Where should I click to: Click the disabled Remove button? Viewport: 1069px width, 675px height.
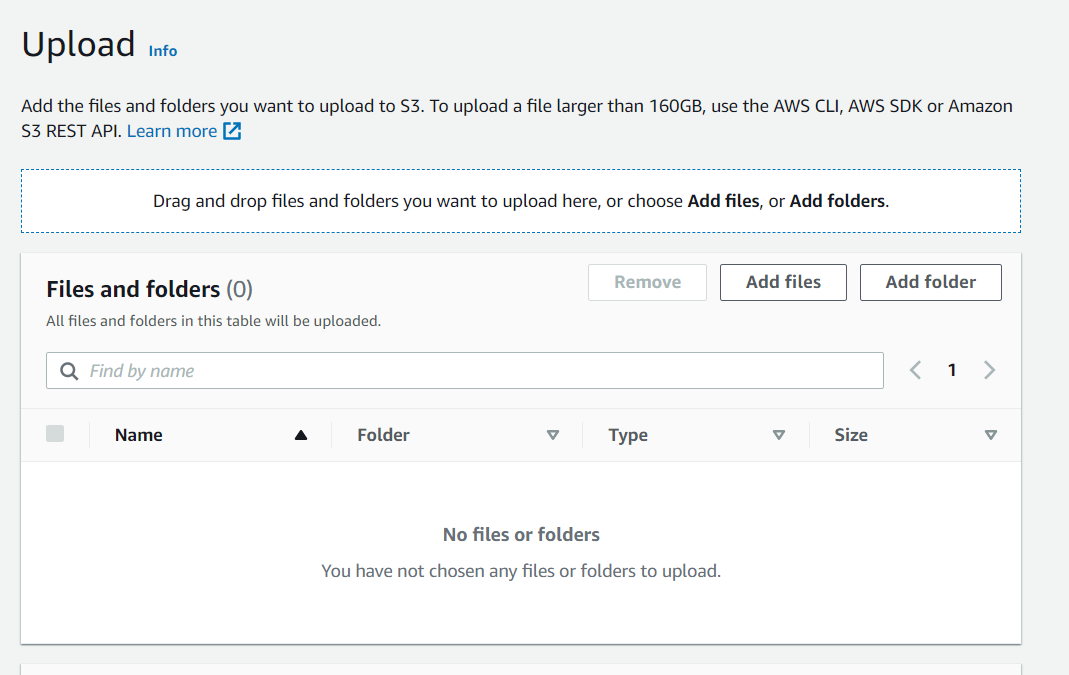pos(647,282)
